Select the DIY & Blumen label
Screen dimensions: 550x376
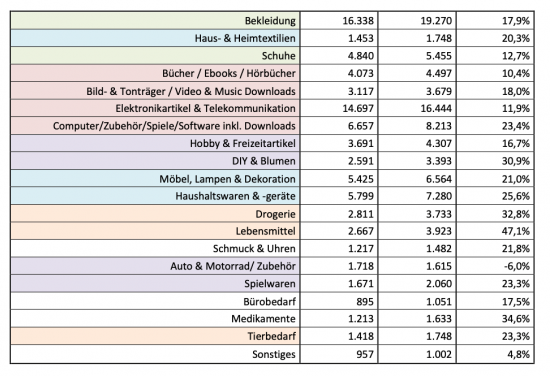coord(264,161)
